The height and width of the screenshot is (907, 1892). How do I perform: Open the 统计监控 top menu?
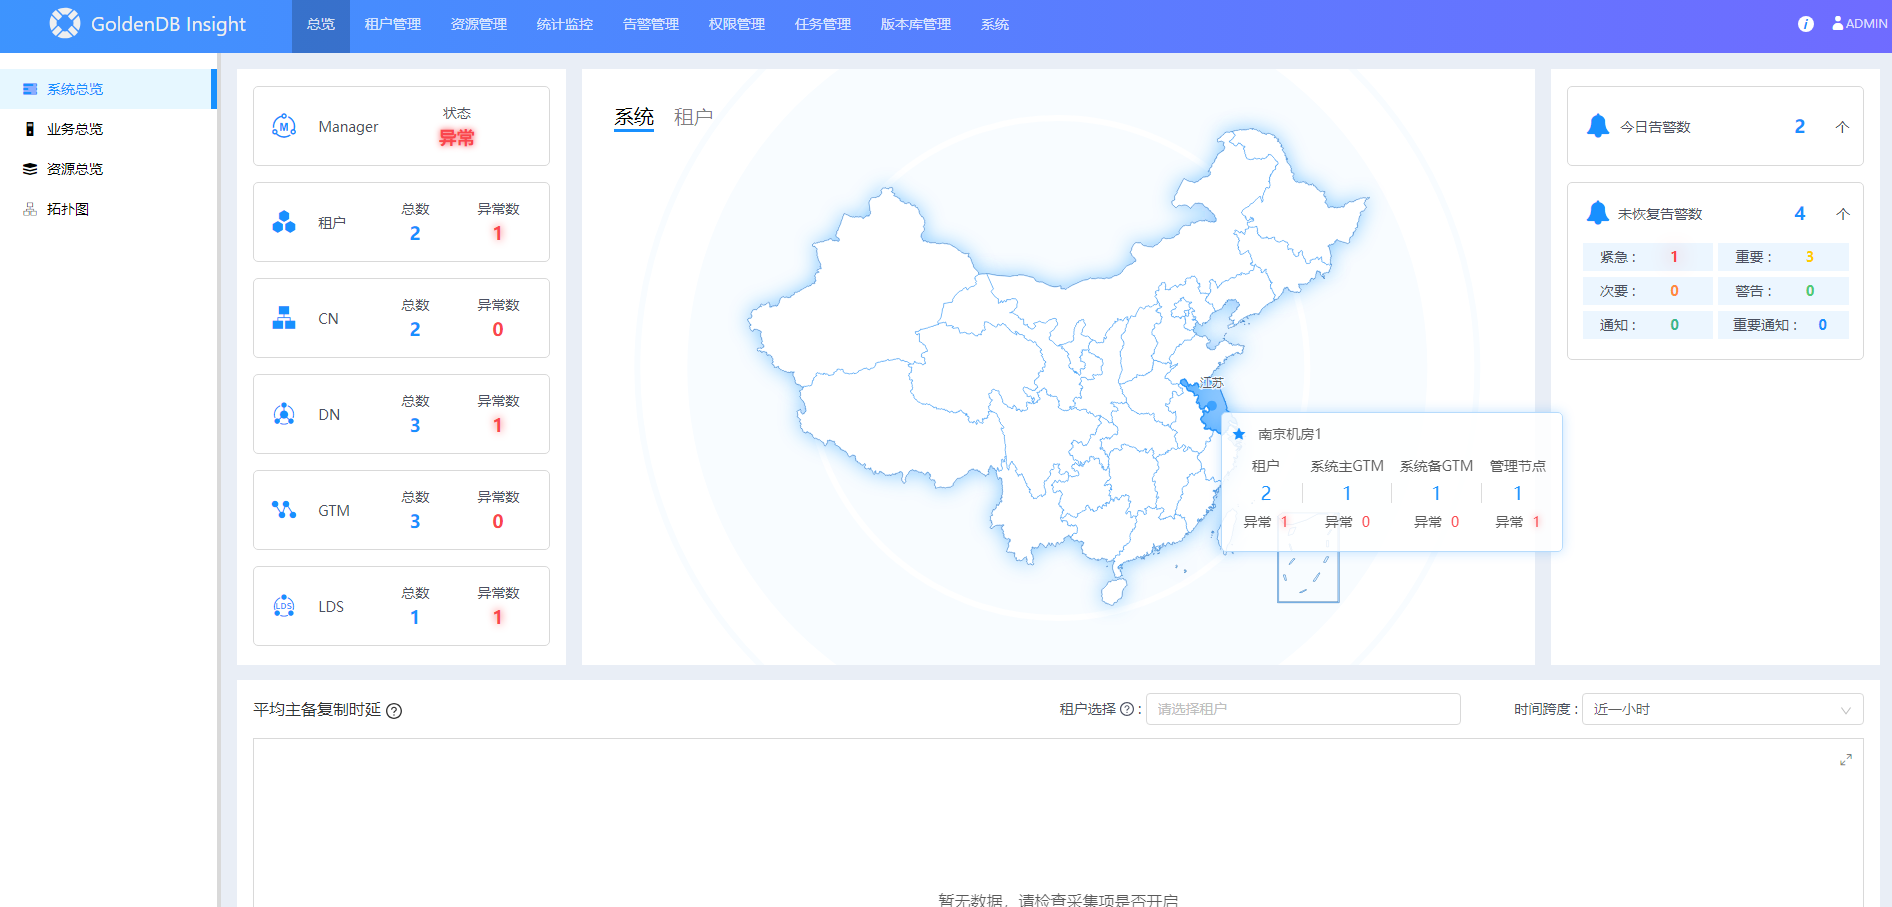(565, 25)
